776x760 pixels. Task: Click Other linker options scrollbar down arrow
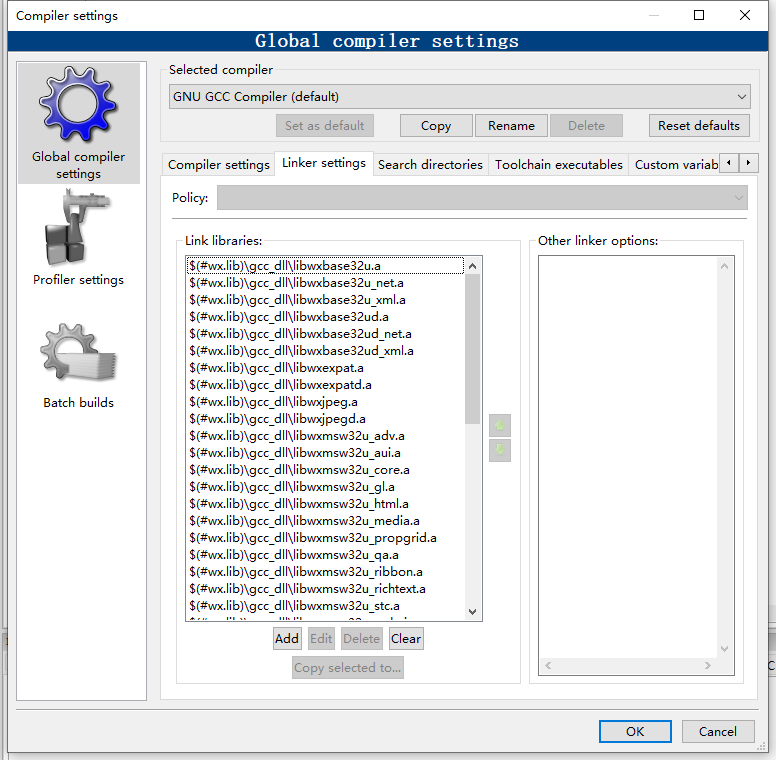click(x=725, y=649)
